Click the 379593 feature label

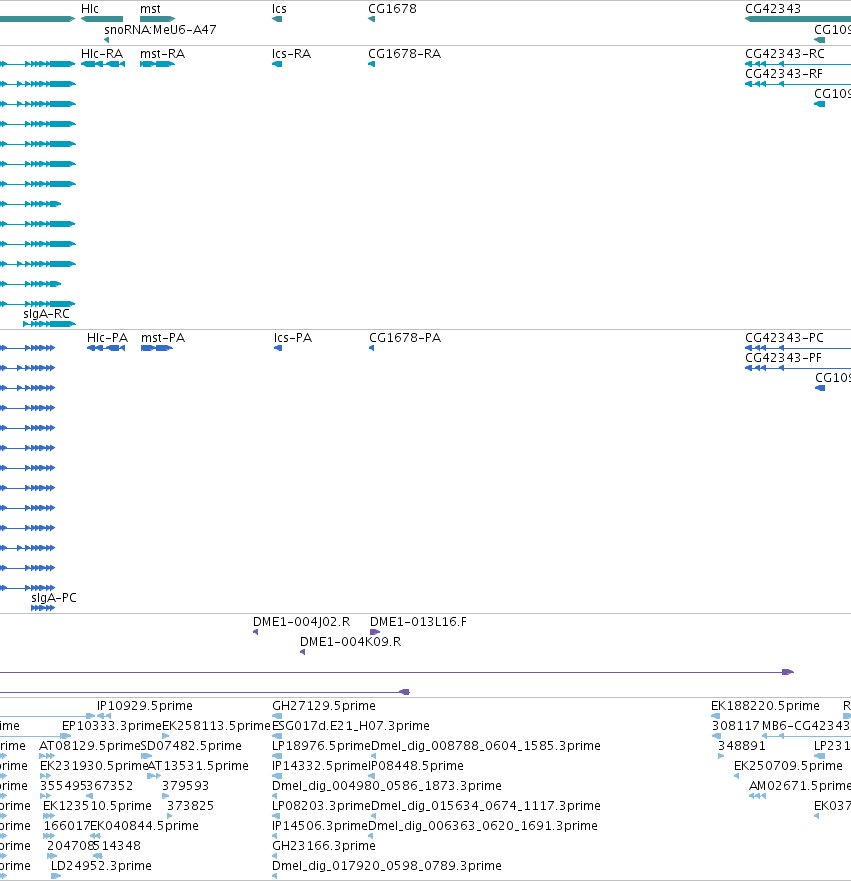pyautogui.click(x=185, y=786)
